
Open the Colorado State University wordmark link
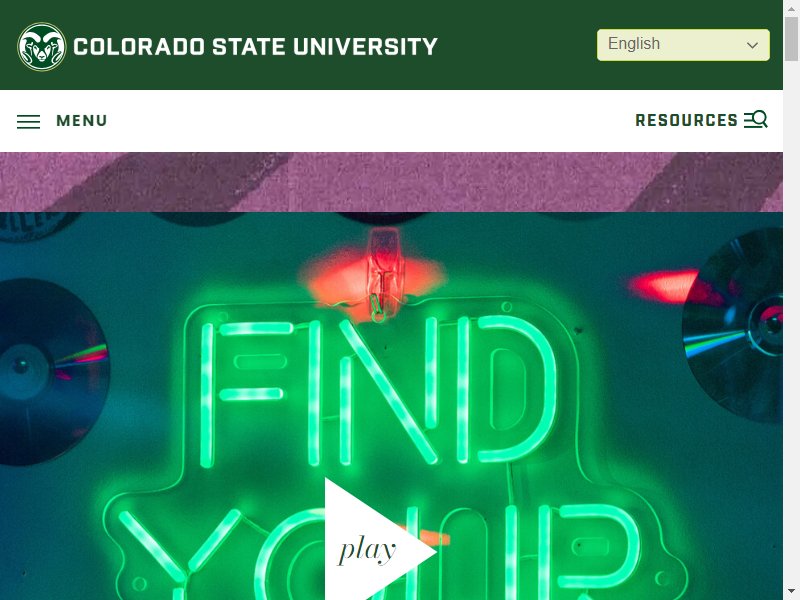256,46
